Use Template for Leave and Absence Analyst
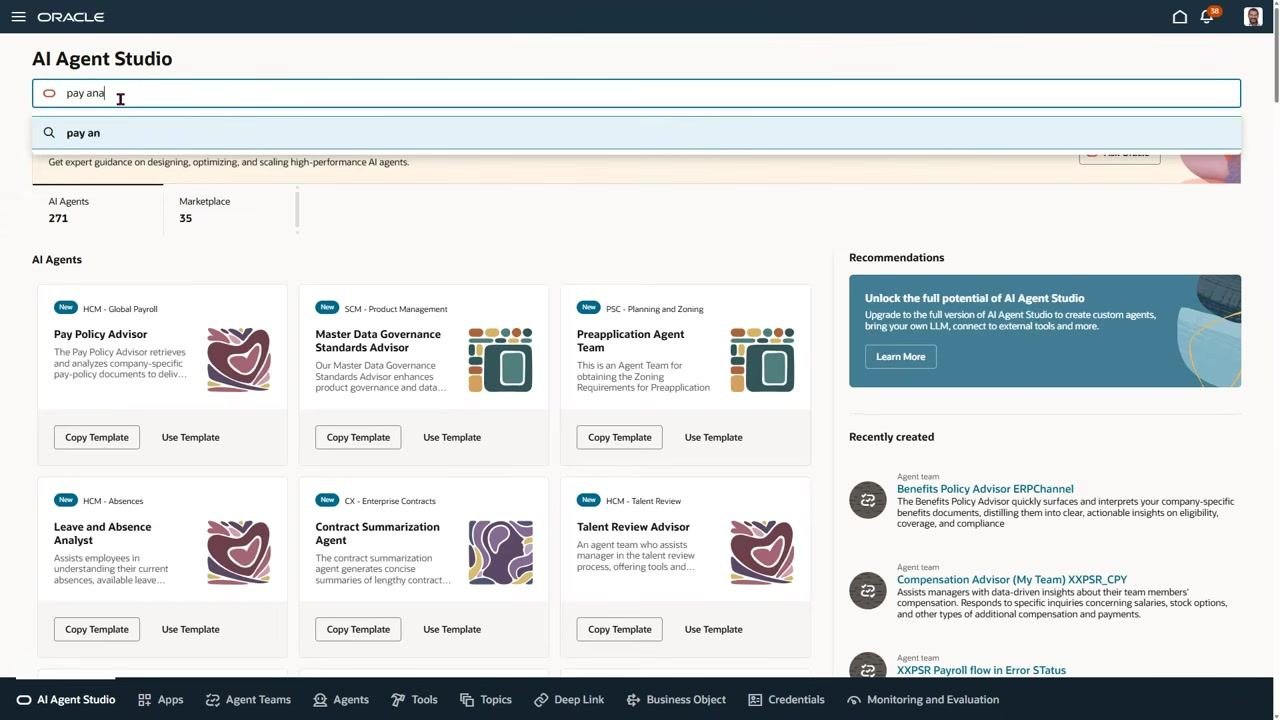Image resolution: width=1280 pixels, height=720 pixels. click(x=191, y=629)
